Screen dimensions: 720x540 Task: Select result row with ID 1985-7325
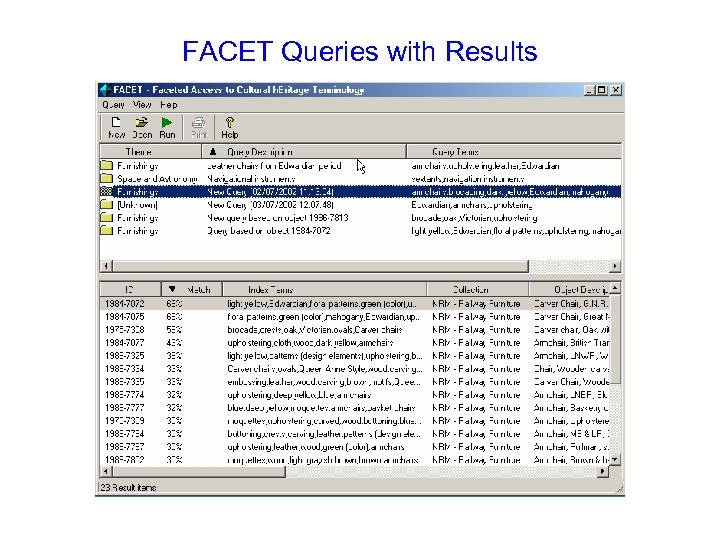tap(355, 355)
